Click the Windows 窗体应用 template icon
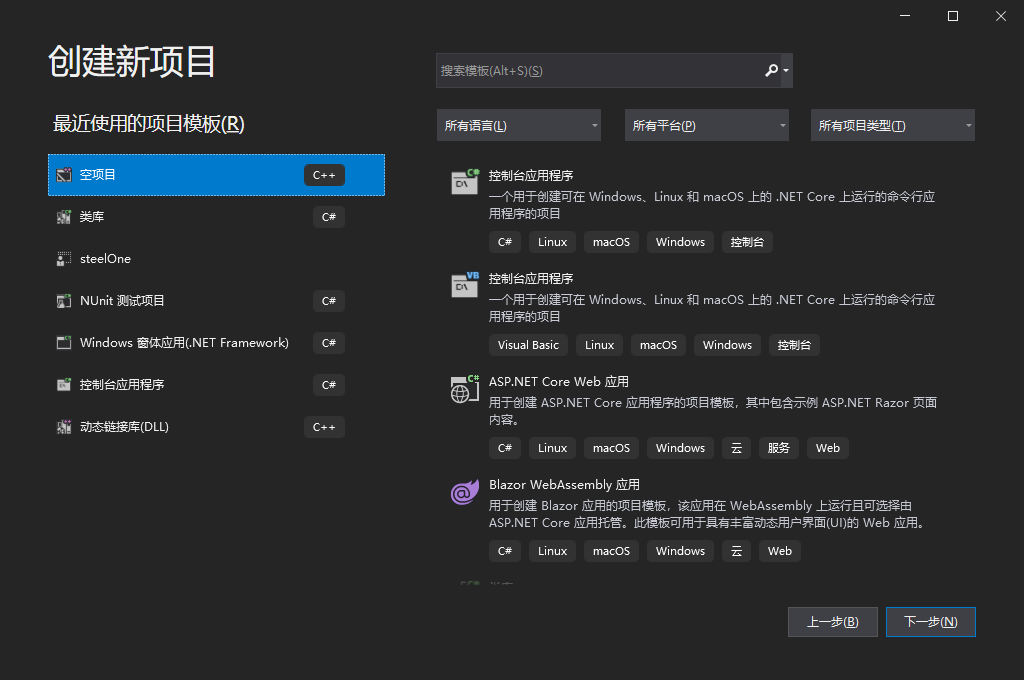The height and width of the screenshot is (680, 1024). click(64, 342)
